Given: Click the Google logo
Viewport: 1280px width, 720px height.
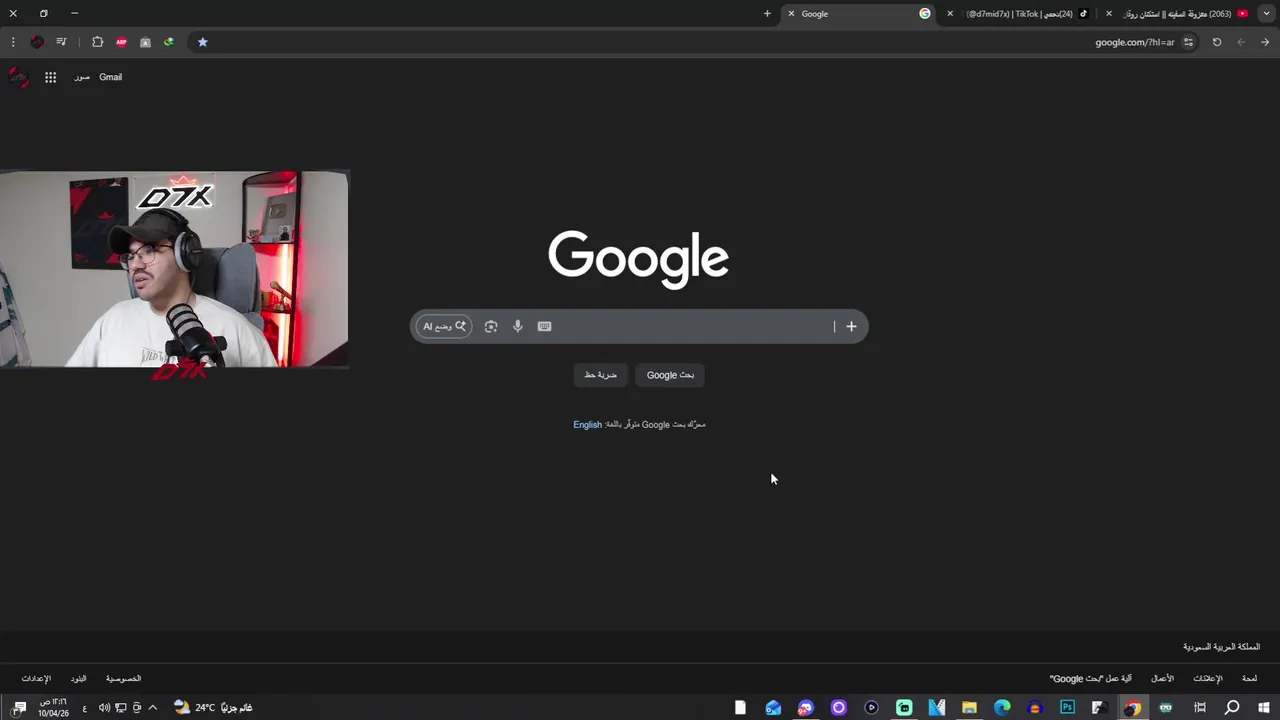Looking at the screenshot, I should [x=638, y=259].
